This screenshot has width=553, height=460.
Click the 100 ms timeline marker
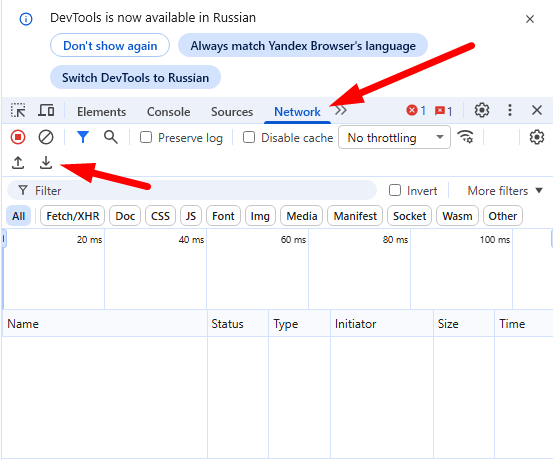pyautogui.click(x=495, y=240)
